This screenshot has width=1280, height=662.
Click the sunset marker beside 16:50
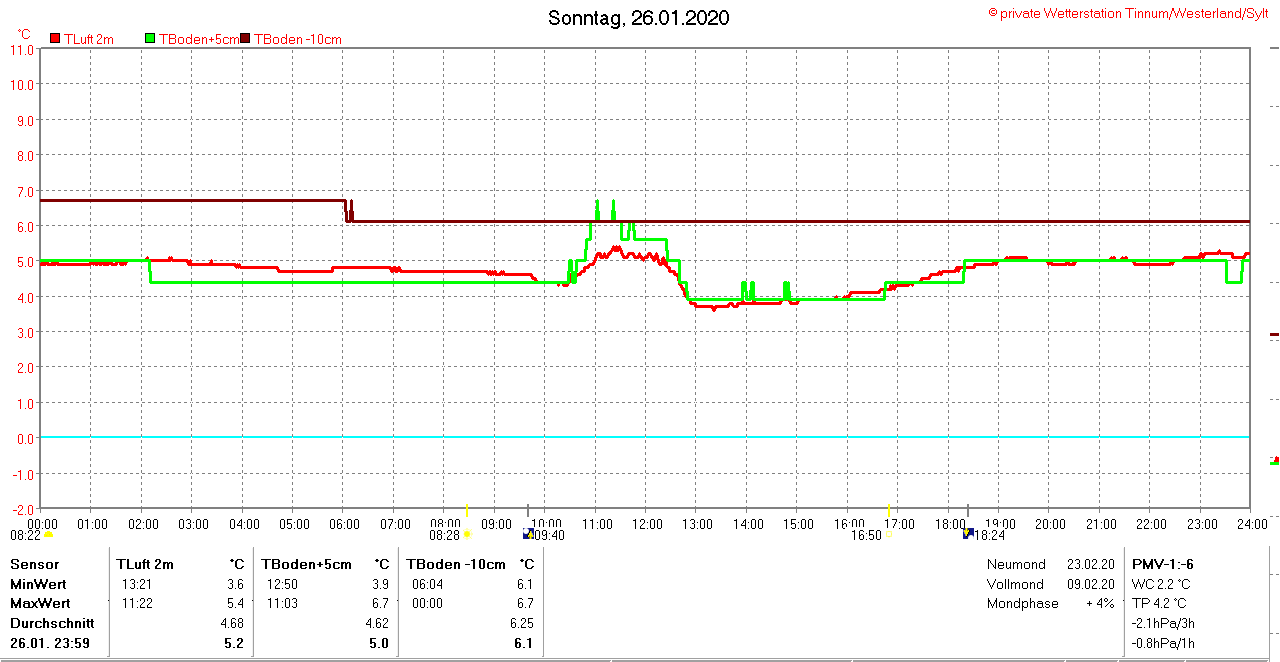[x=889, y=535]
